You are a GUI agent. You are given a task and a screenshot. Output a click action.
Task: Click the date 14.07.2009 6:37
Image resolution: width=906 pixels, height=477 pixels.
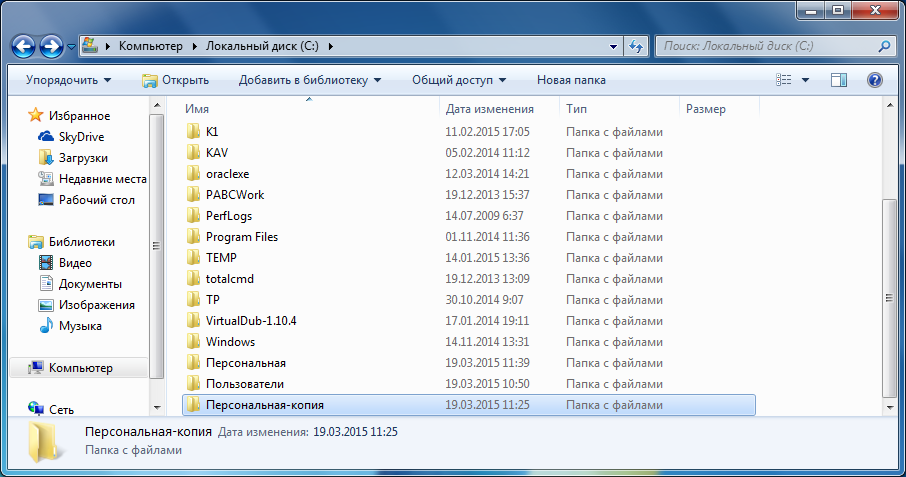tap(484, 216)
